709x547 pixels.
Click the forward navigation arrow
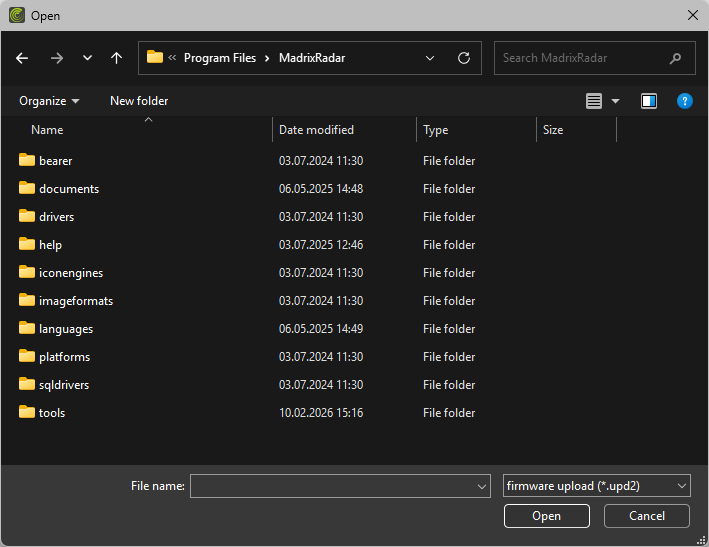point(57,58)
